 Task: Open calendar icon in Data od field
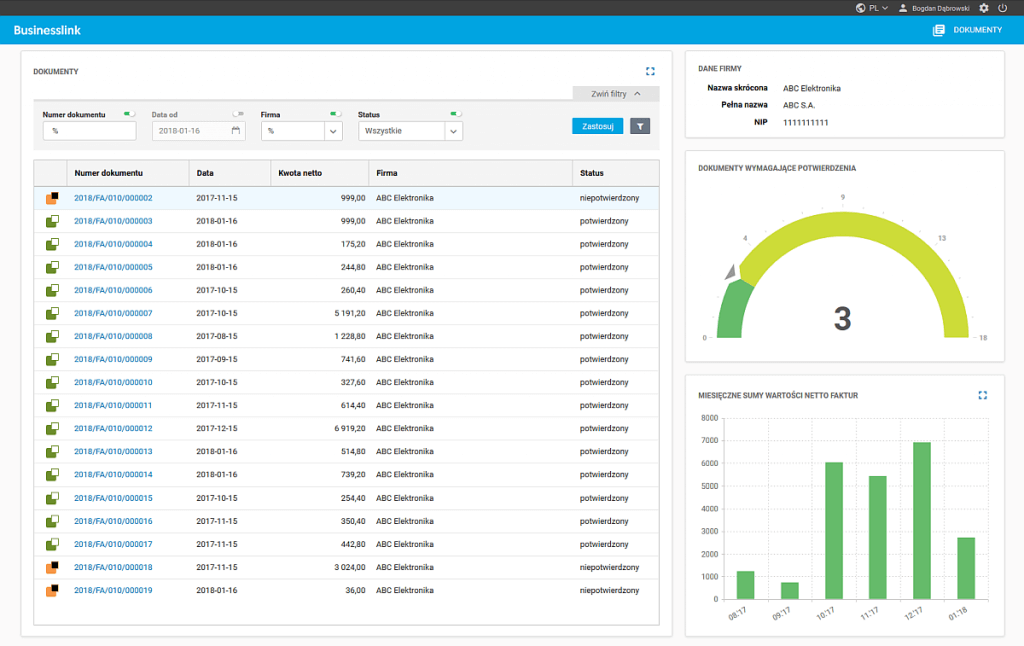[236, 131]
